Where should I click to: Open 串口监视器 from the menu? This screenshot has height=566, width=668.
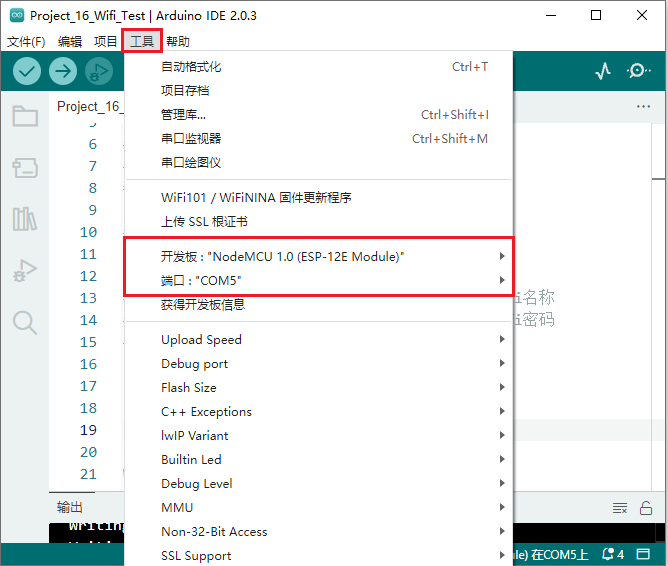(x=319, y=138)
